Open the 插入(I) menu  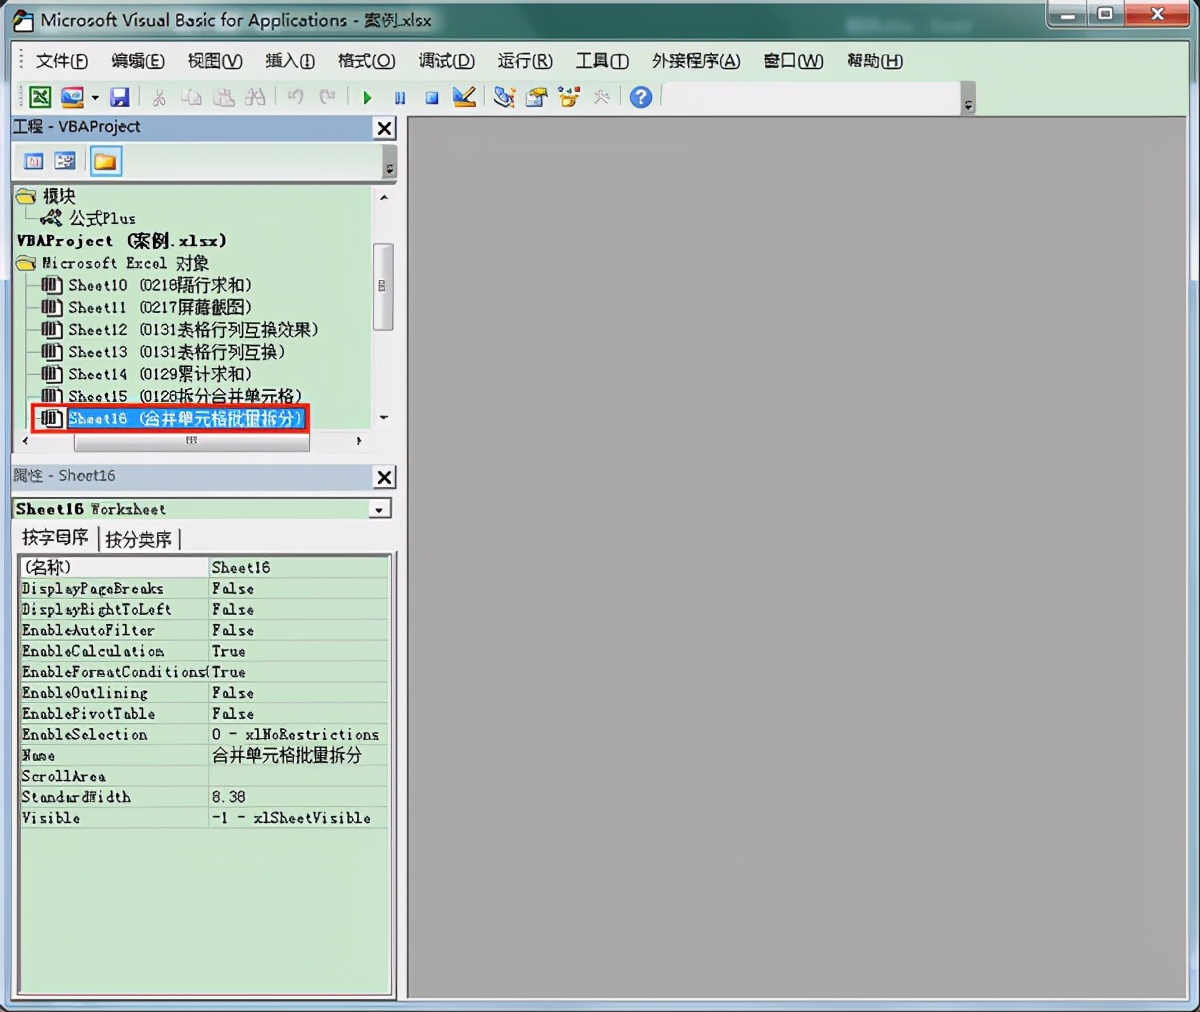pyautogui.click(x=290, y=61)
